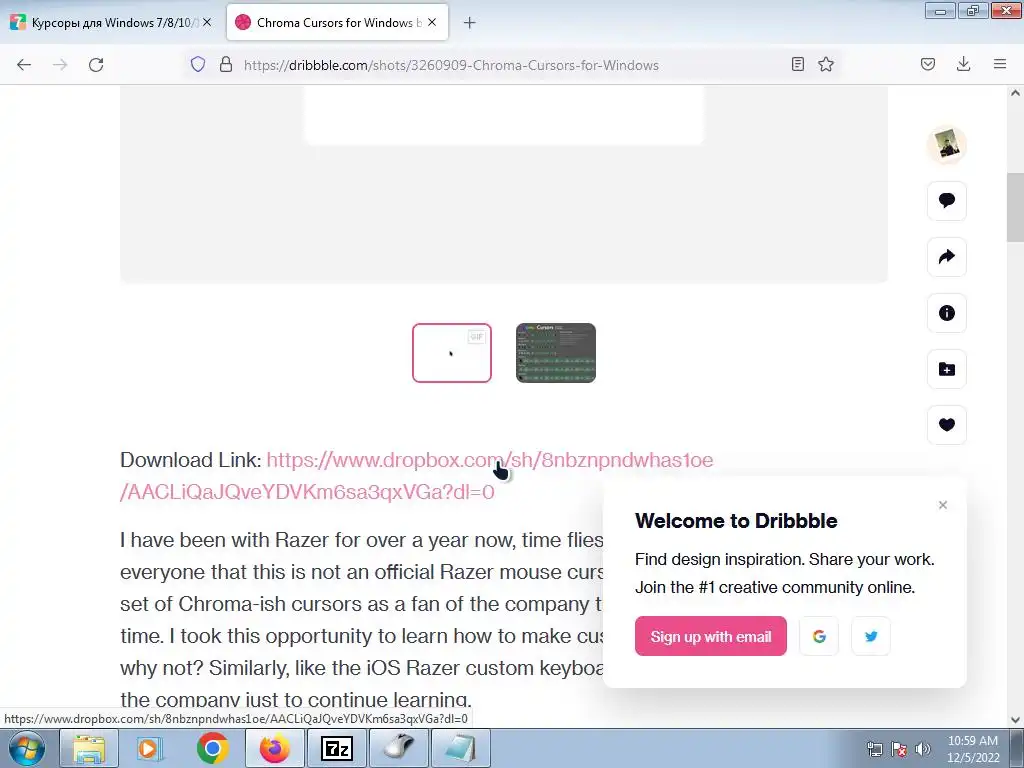Open the notepad taskbar icon
This screenshot has width=1024, height=768.
pos(460,748)
